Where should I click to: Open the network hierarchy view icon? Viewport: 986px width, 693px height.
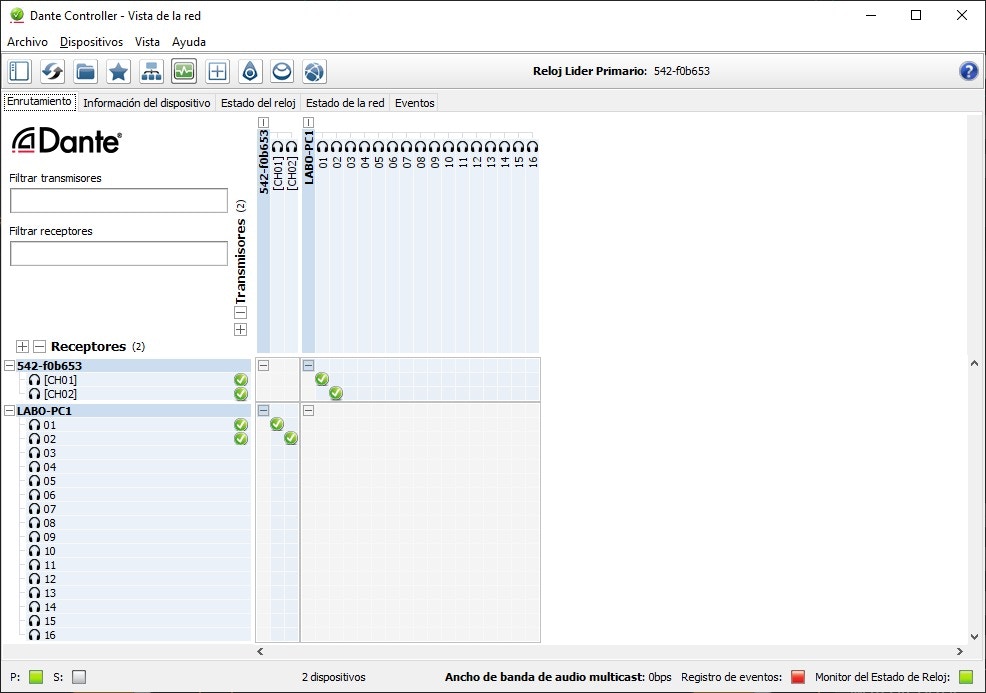[x=151, y=72]
